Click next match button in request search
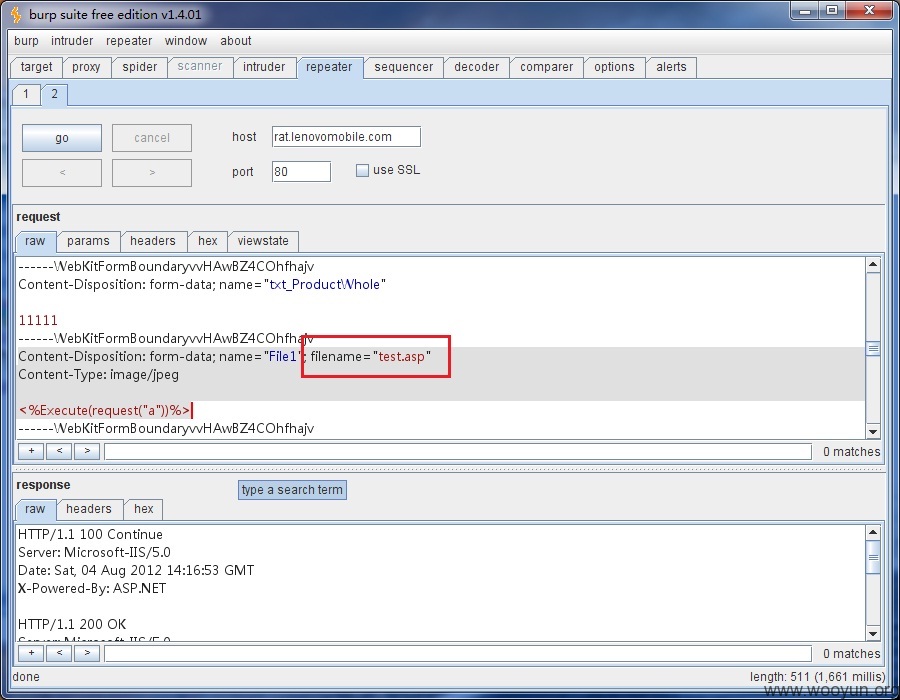The width and height of the screenshot is (900, 700). [87, 451]
